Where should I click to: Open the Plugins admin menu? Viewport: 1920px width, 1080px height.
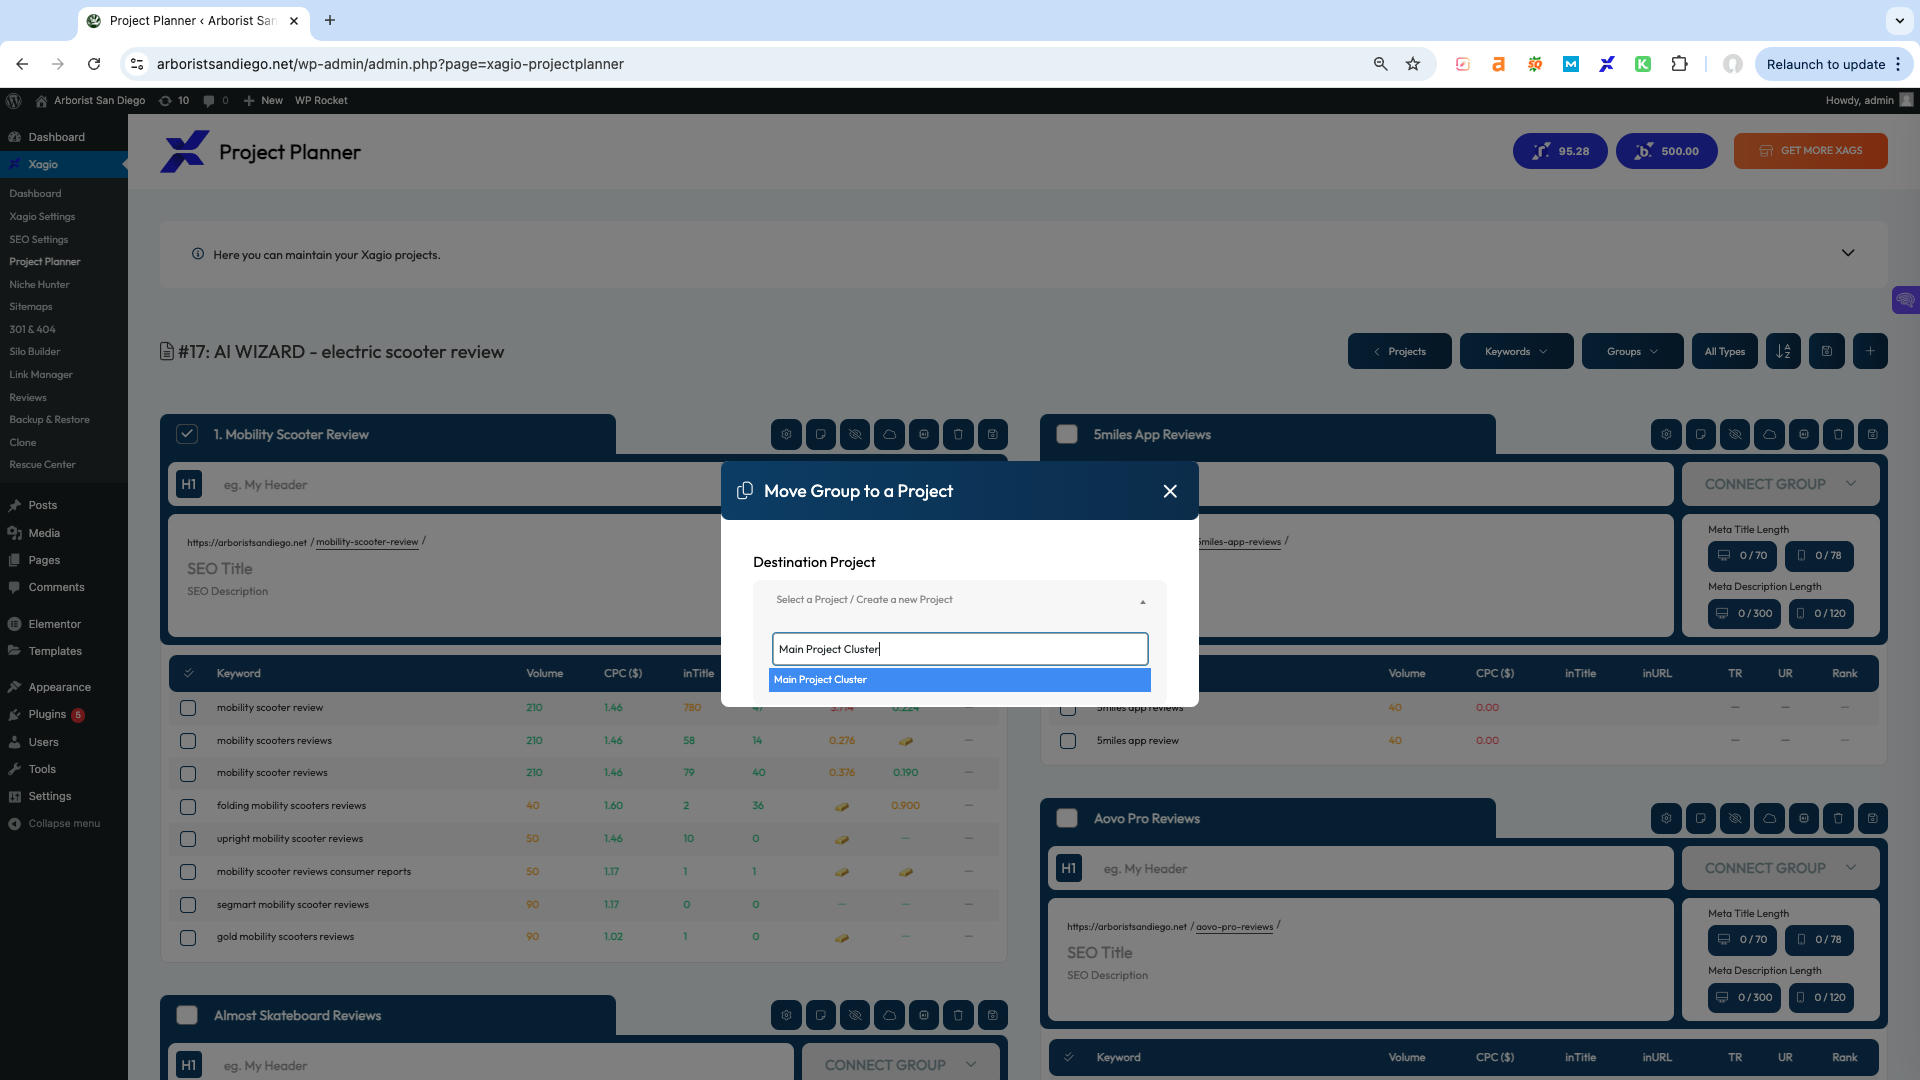click(47, 715)
